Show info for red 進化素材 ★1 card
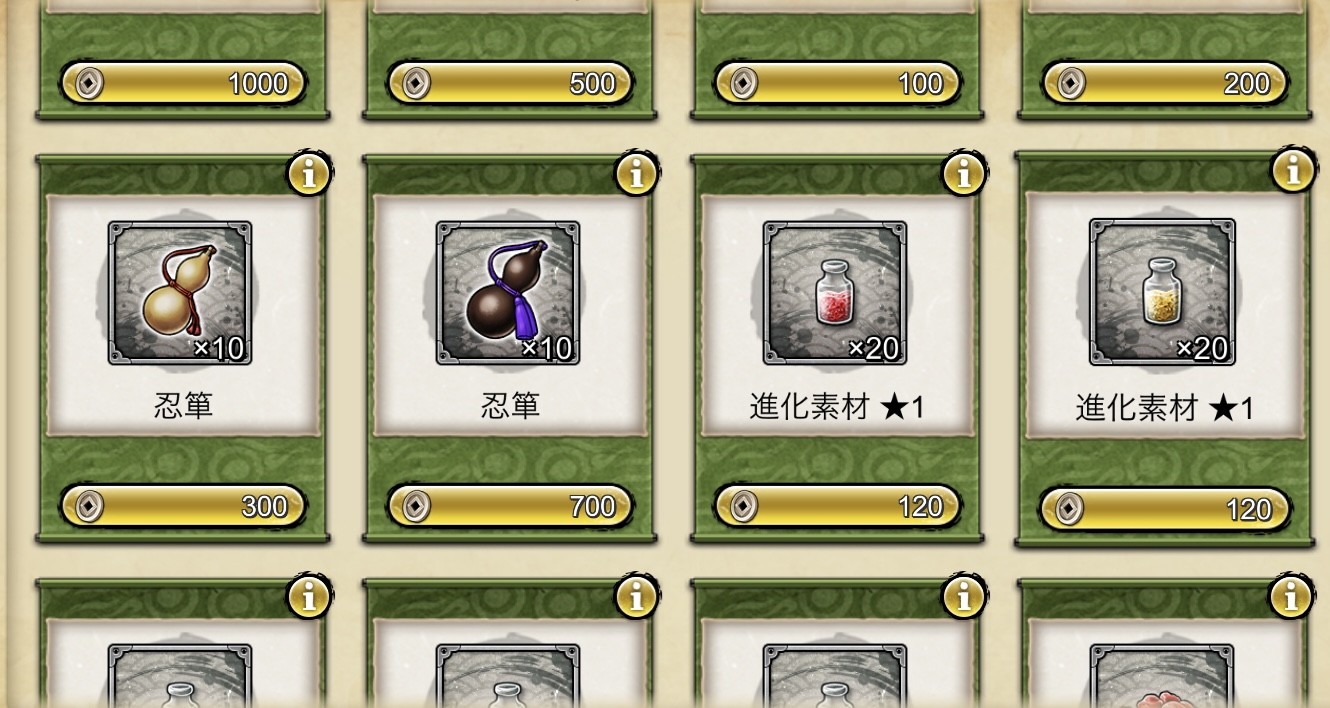Viewport: 1330px width, 708px height. 964,174
